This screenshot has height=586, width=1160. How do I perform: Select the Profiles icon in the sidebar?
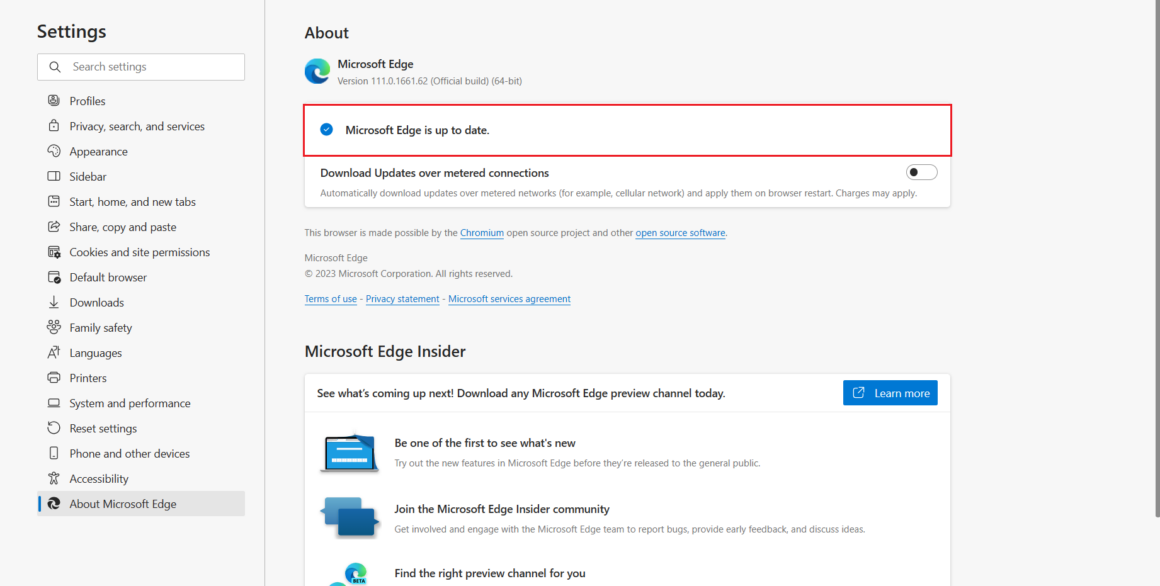tap(53, 100)
